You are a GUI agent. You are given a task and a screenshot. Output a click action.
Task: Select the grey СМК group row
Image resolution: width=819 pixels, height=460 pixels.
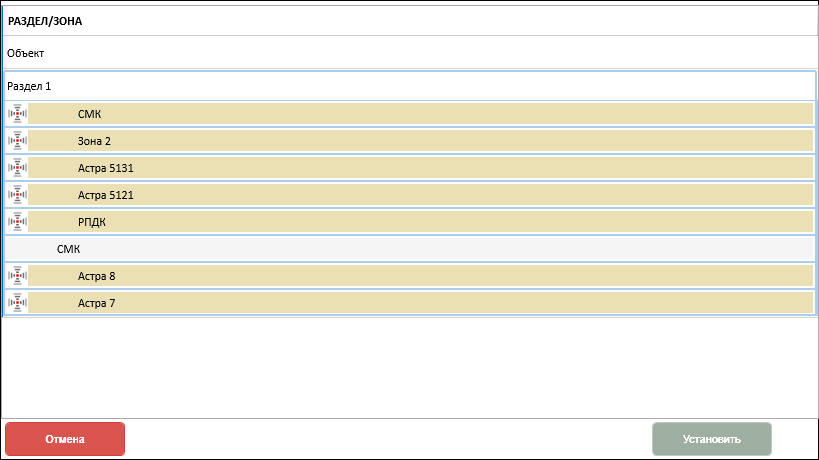[410, 249]
